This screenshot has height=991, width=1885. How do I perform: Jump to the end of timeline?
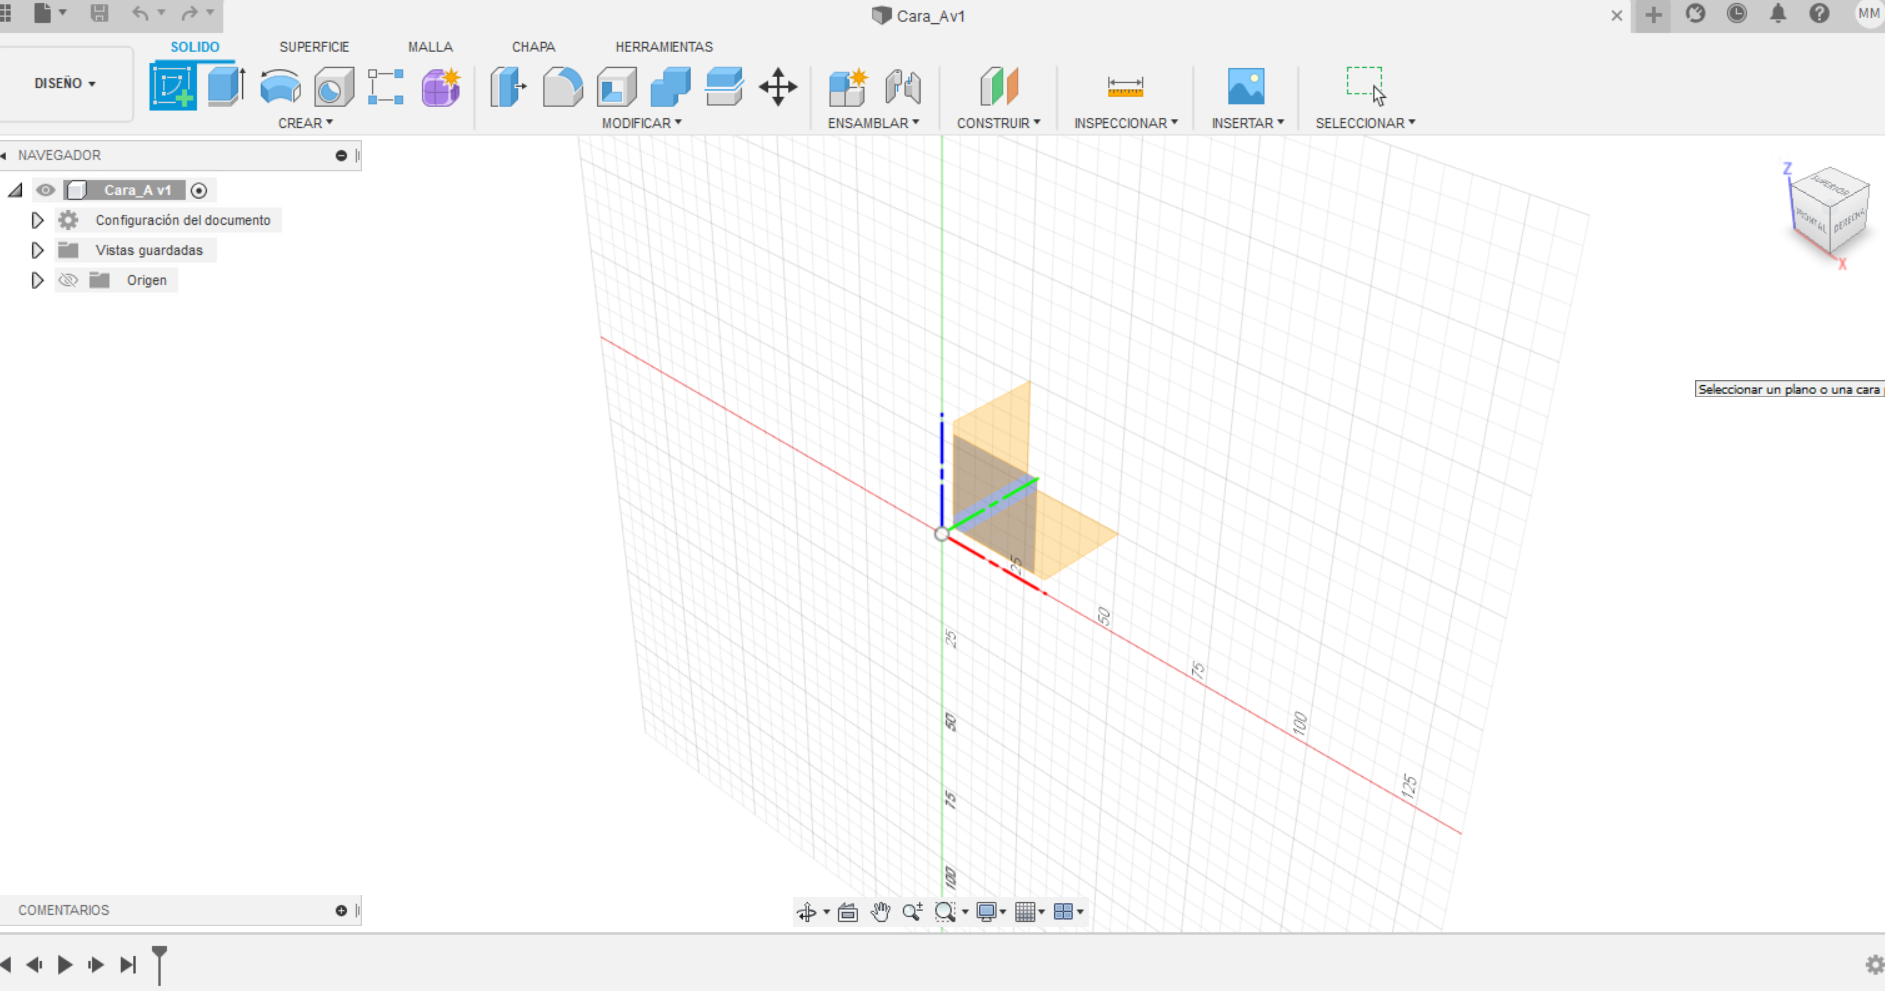pyautogui.click(x=128, y=965)
